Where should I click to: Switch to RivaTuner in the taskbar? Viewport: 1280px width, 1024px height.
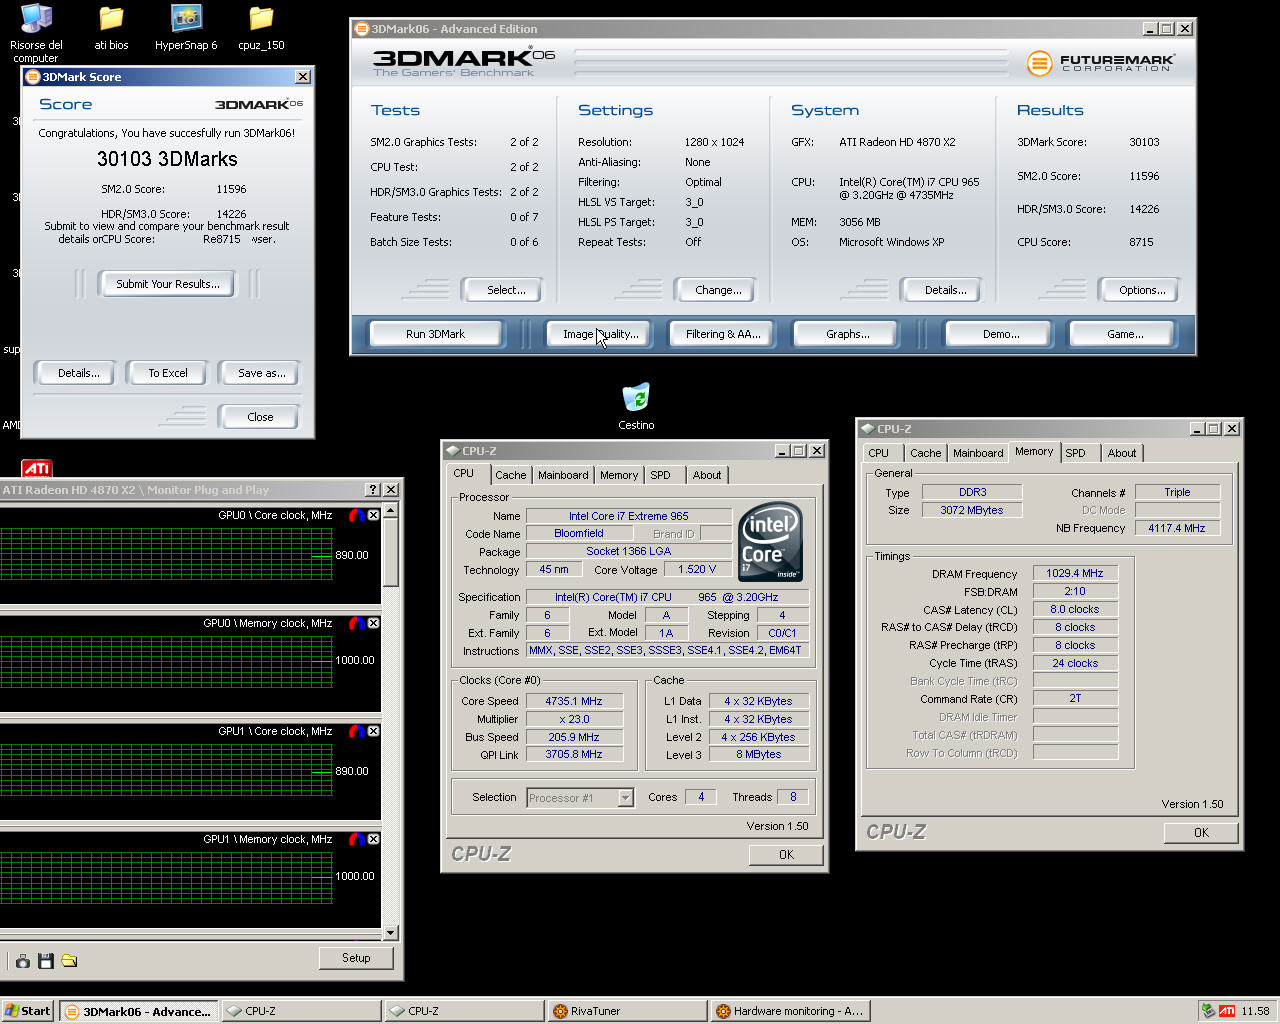[x=628, y=1011]
